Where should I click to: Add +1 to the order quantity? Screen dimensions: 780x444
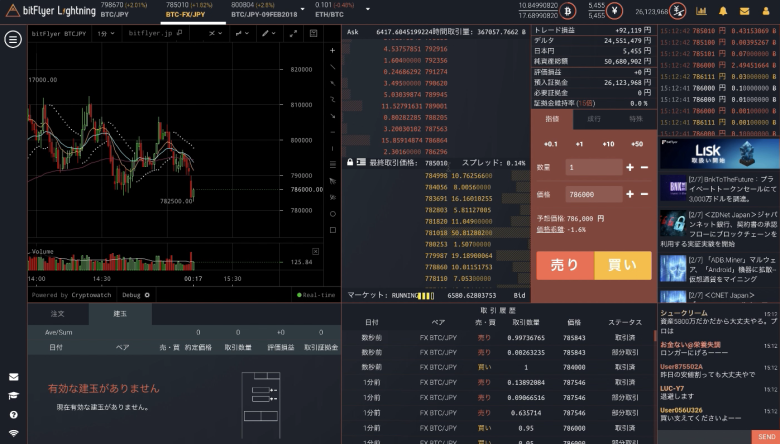(580, 144)
